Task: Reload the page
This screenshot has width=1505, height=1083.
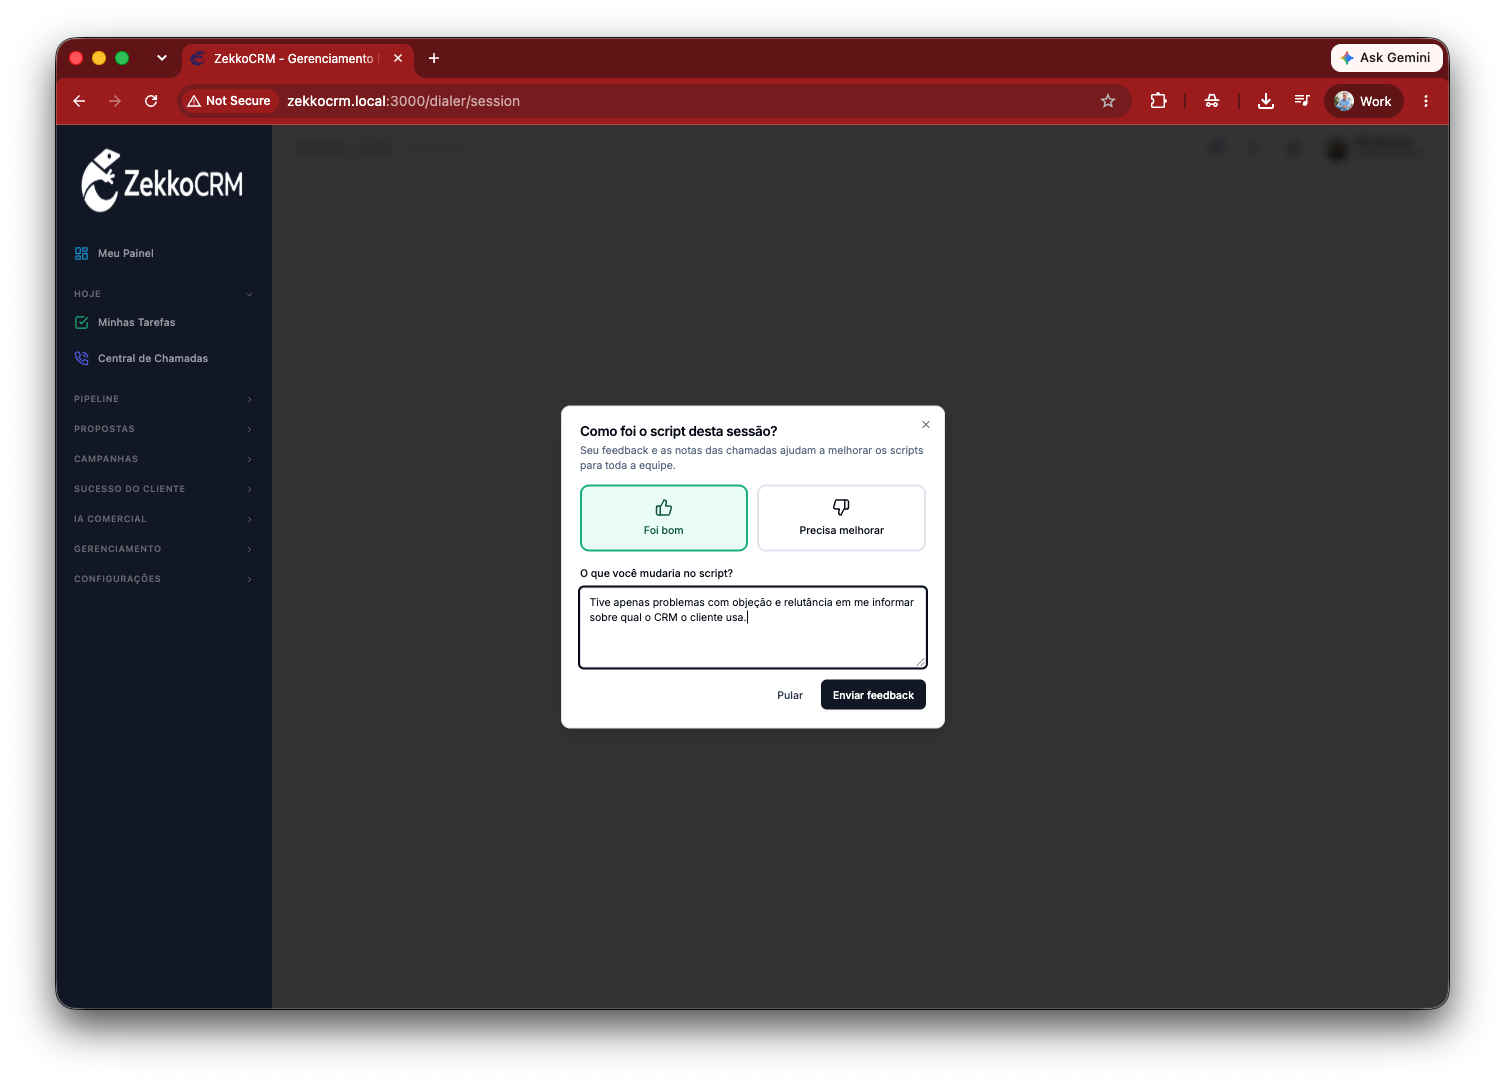Action: click(151, 101)
